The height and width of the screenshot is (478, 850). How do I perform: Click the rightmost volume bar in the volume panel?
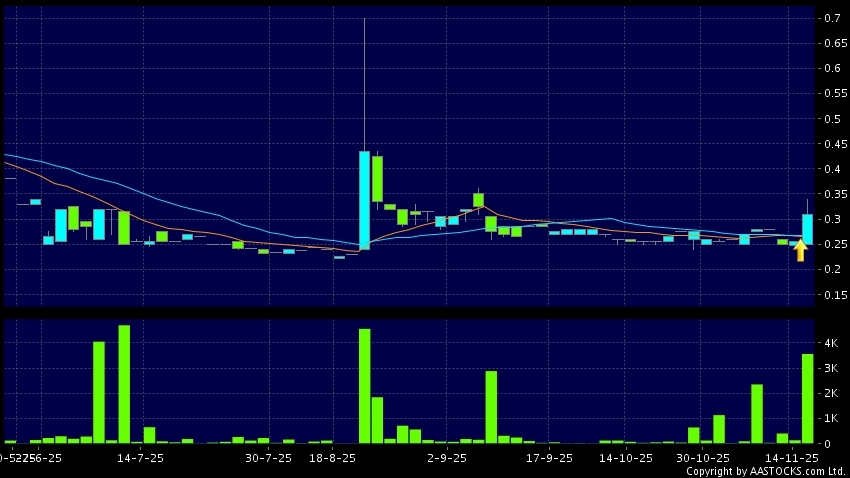point(807,398)
